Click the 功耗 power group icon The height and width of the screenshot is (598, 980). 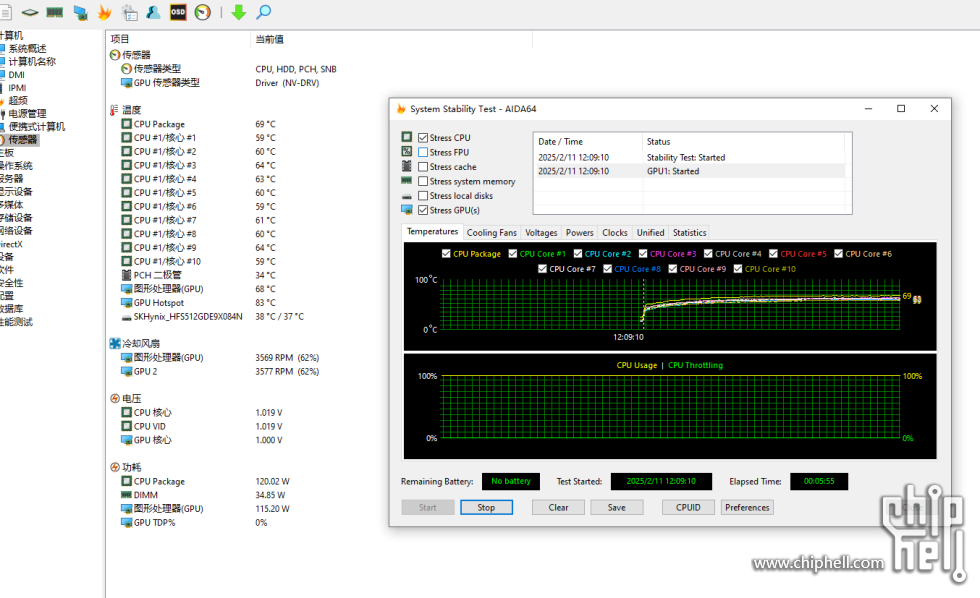(115, 467)
